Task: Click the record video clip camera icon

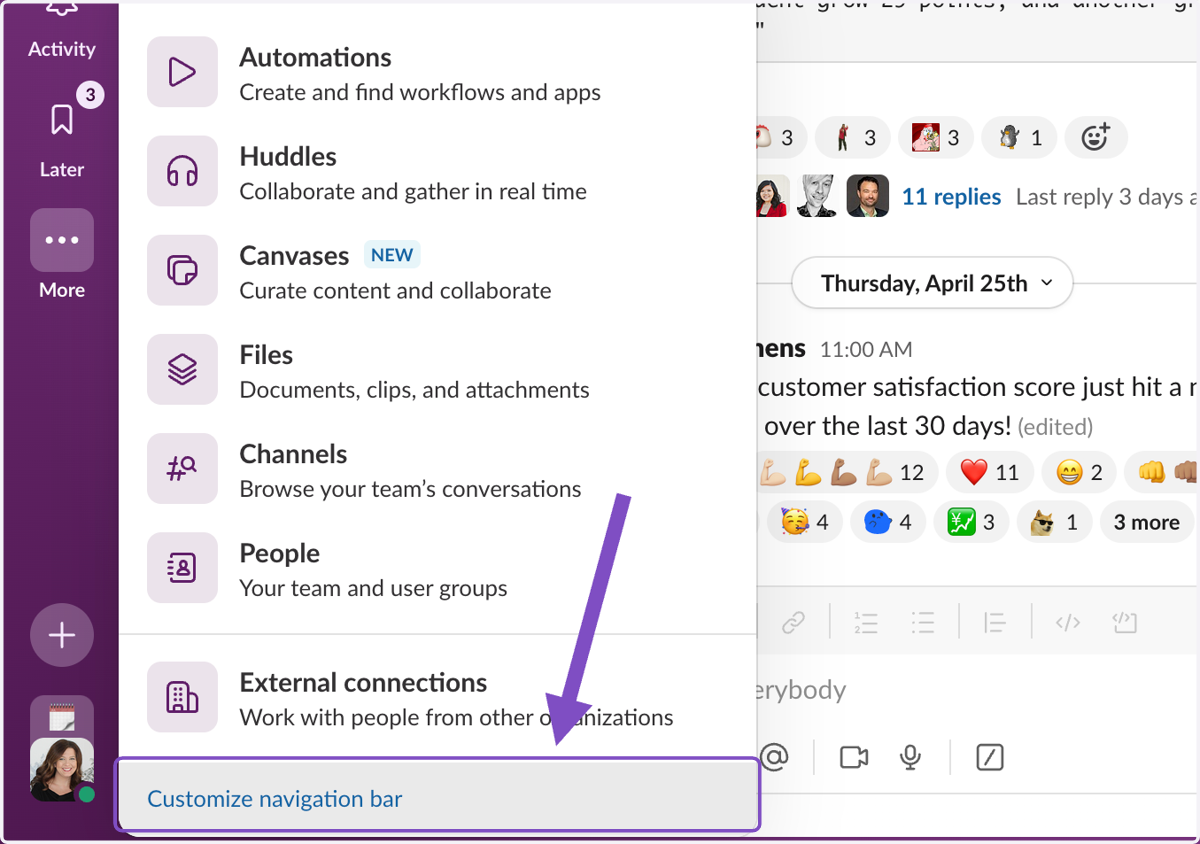Action: tap(854, 758)
